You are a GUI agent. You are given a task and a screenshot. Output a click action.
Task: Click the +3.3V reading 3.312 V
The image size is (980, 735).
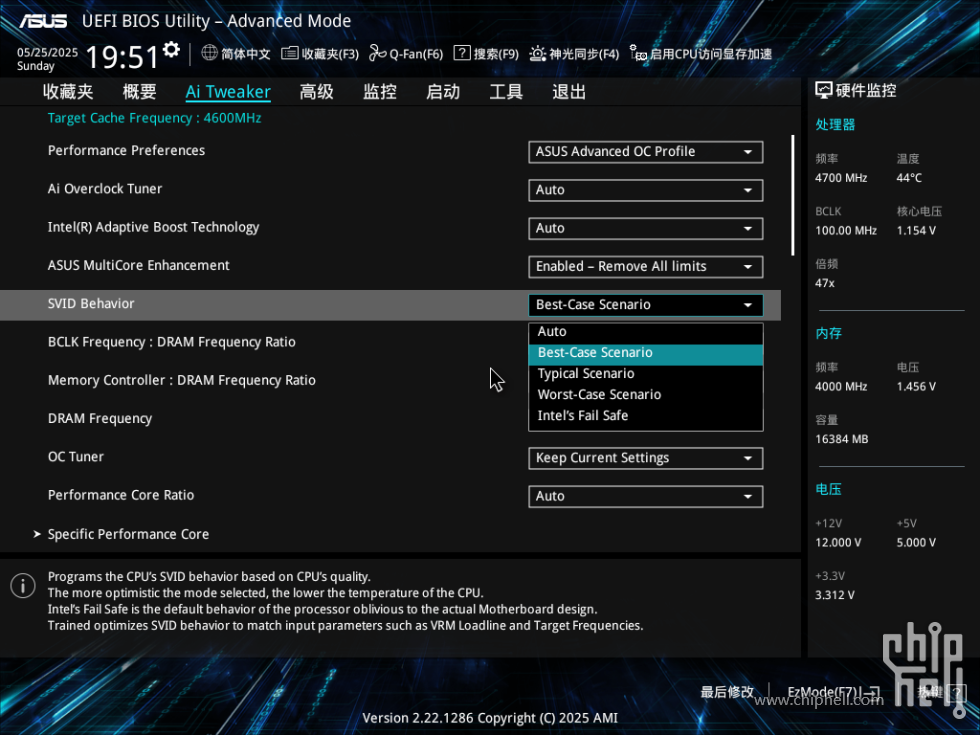point(834,595)
